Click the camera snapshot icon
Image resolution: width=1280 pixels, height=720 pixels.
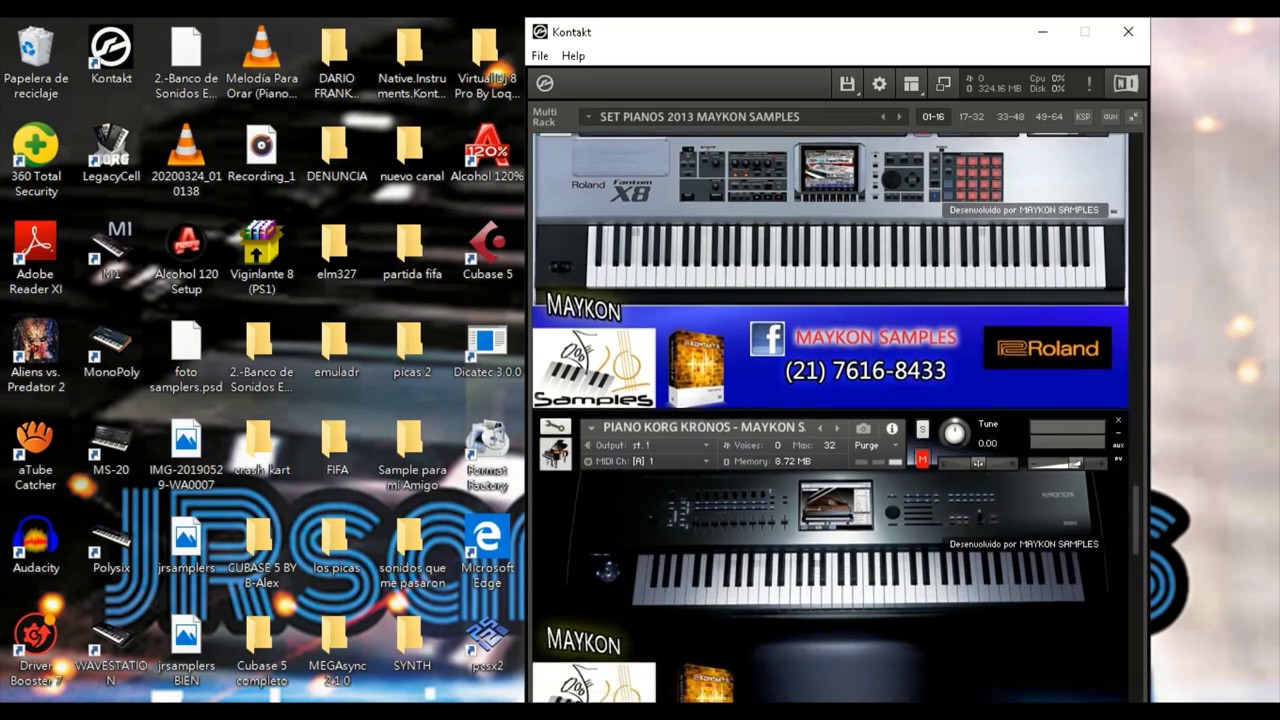pyautogui.click(x=863, y=428)
